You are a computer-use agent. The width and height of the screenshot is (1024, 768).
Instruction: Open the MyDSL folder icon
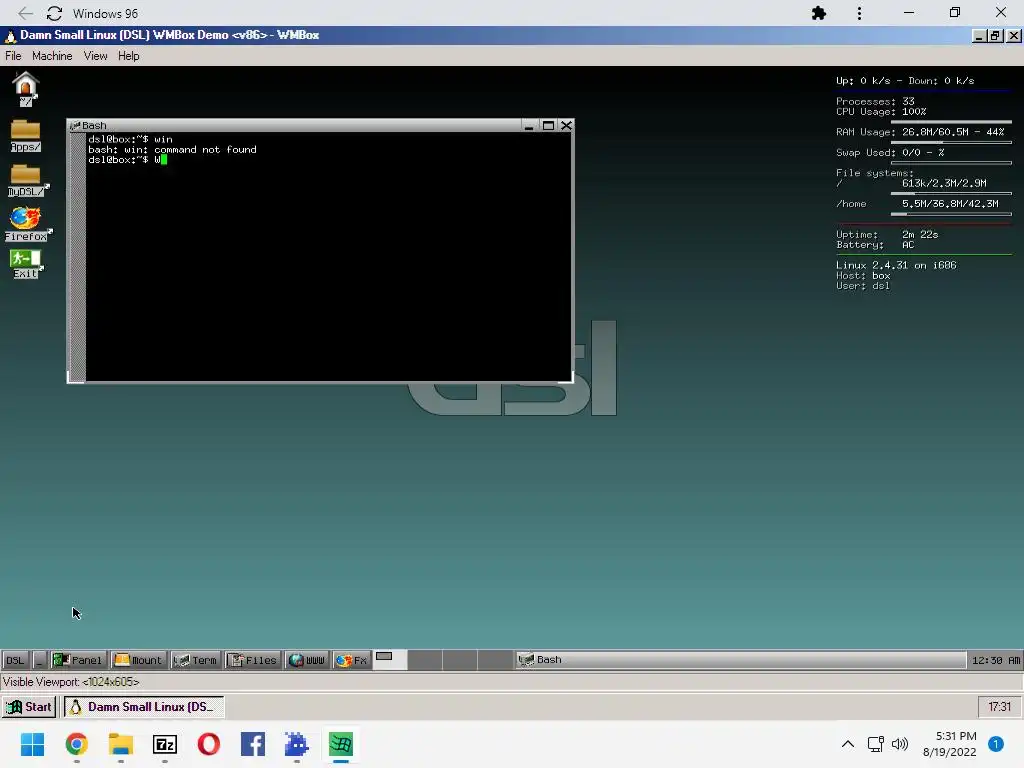tap(27, 180)
